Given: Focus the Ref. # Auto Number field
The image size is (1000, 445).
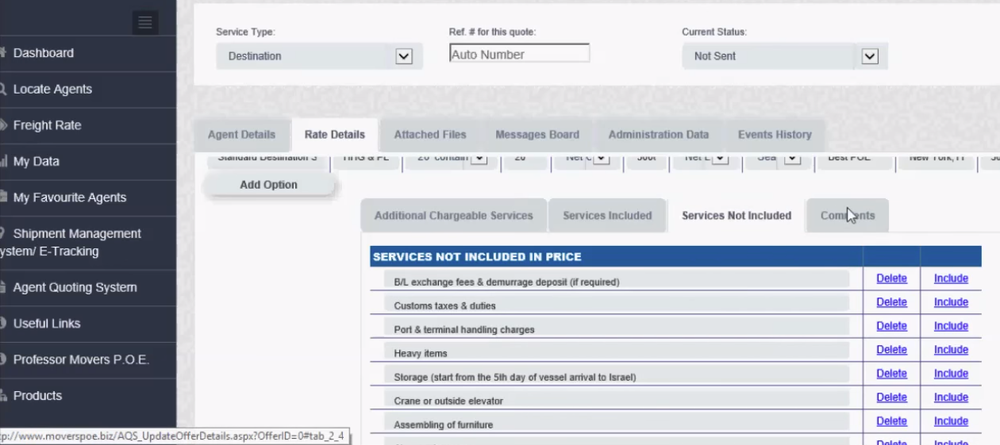Looking at the screenshot, I should 519,54.
